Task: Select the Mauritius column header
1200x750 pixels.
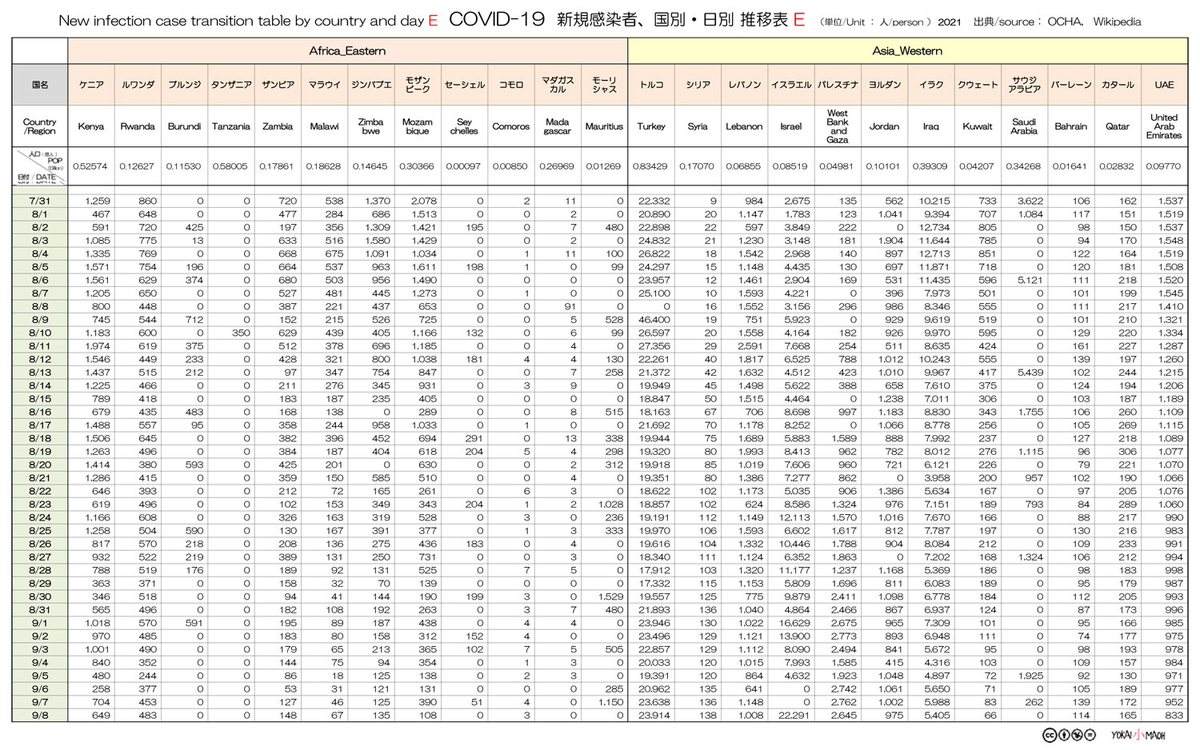Action: (604, 127)
